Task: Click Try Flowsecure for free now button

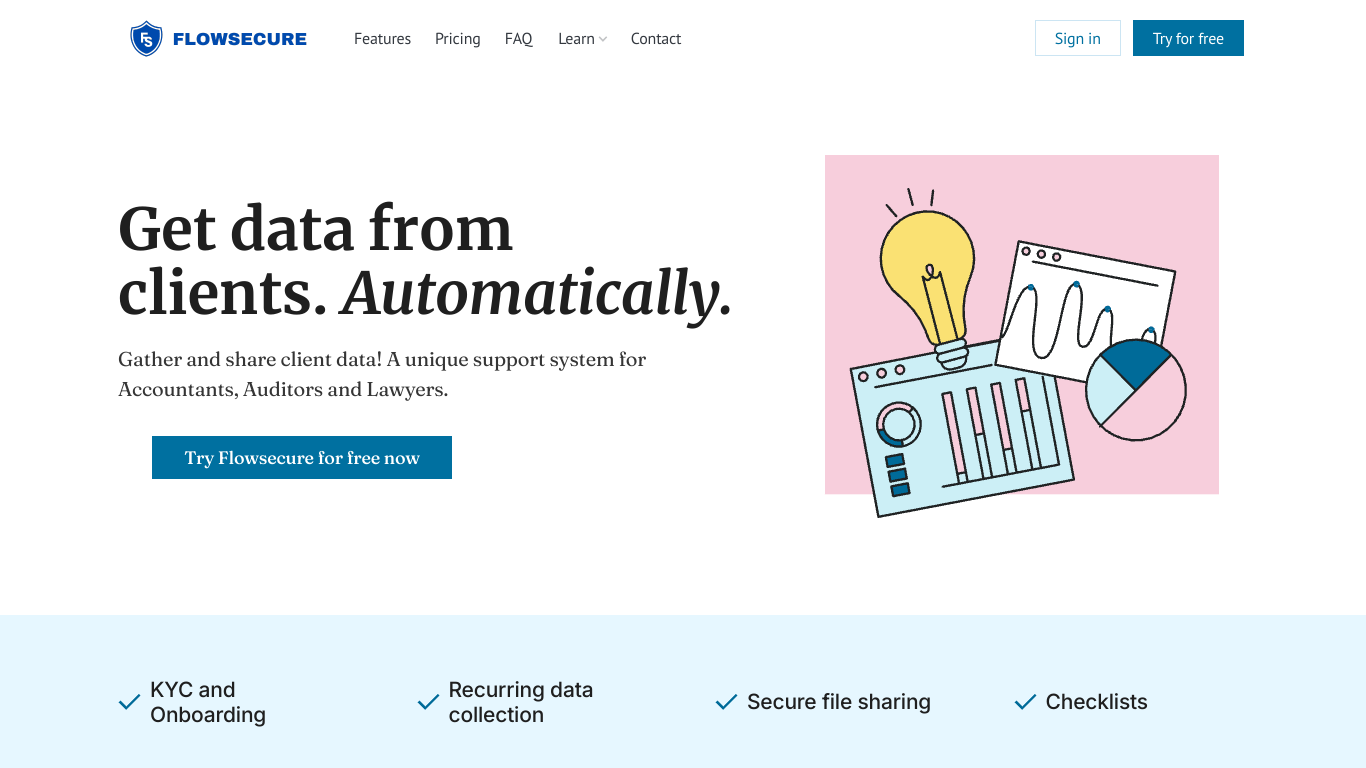Action: 302,458
